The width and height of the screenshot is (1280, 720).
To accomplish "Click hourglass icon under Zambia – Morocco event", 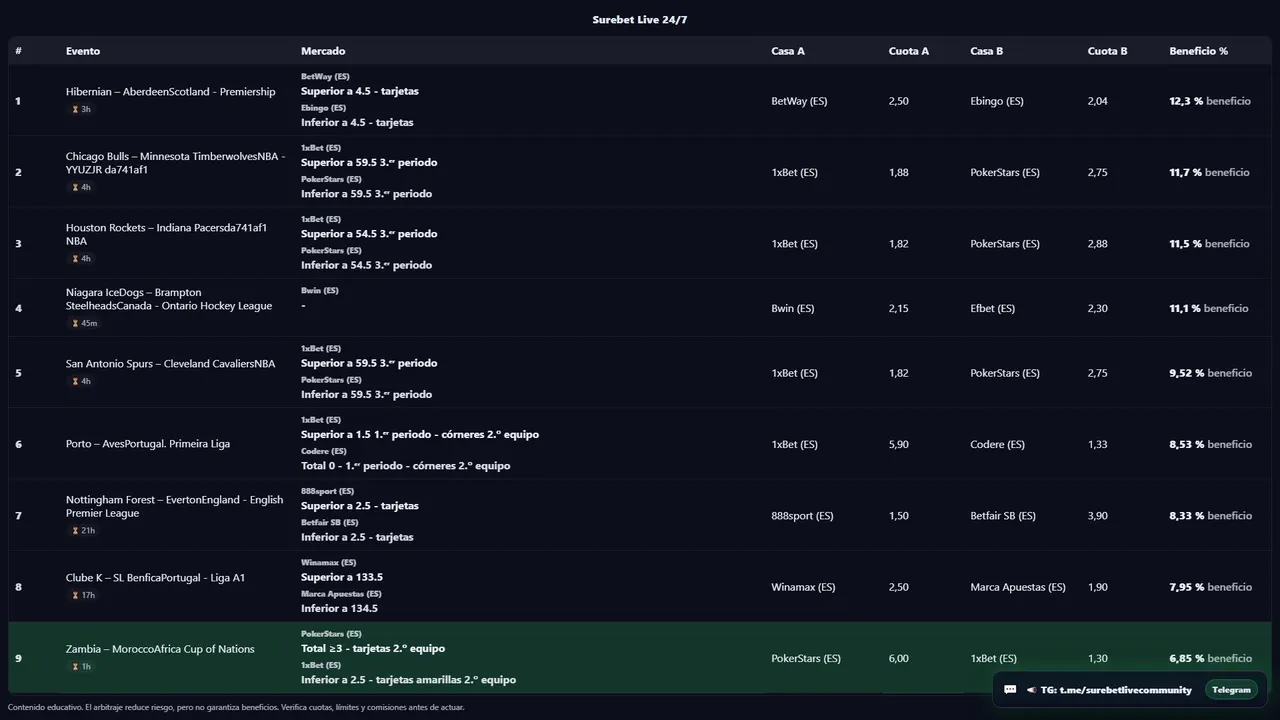I will [x=75, y=667].
